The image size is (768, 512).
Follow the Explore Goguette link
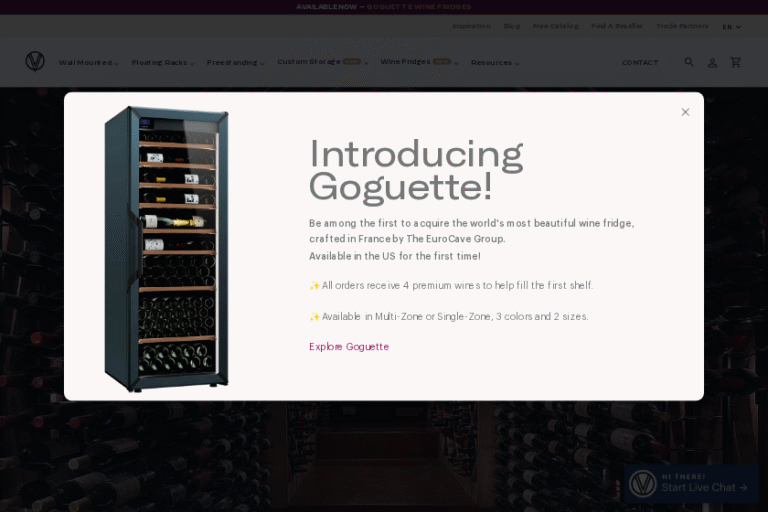349,347
